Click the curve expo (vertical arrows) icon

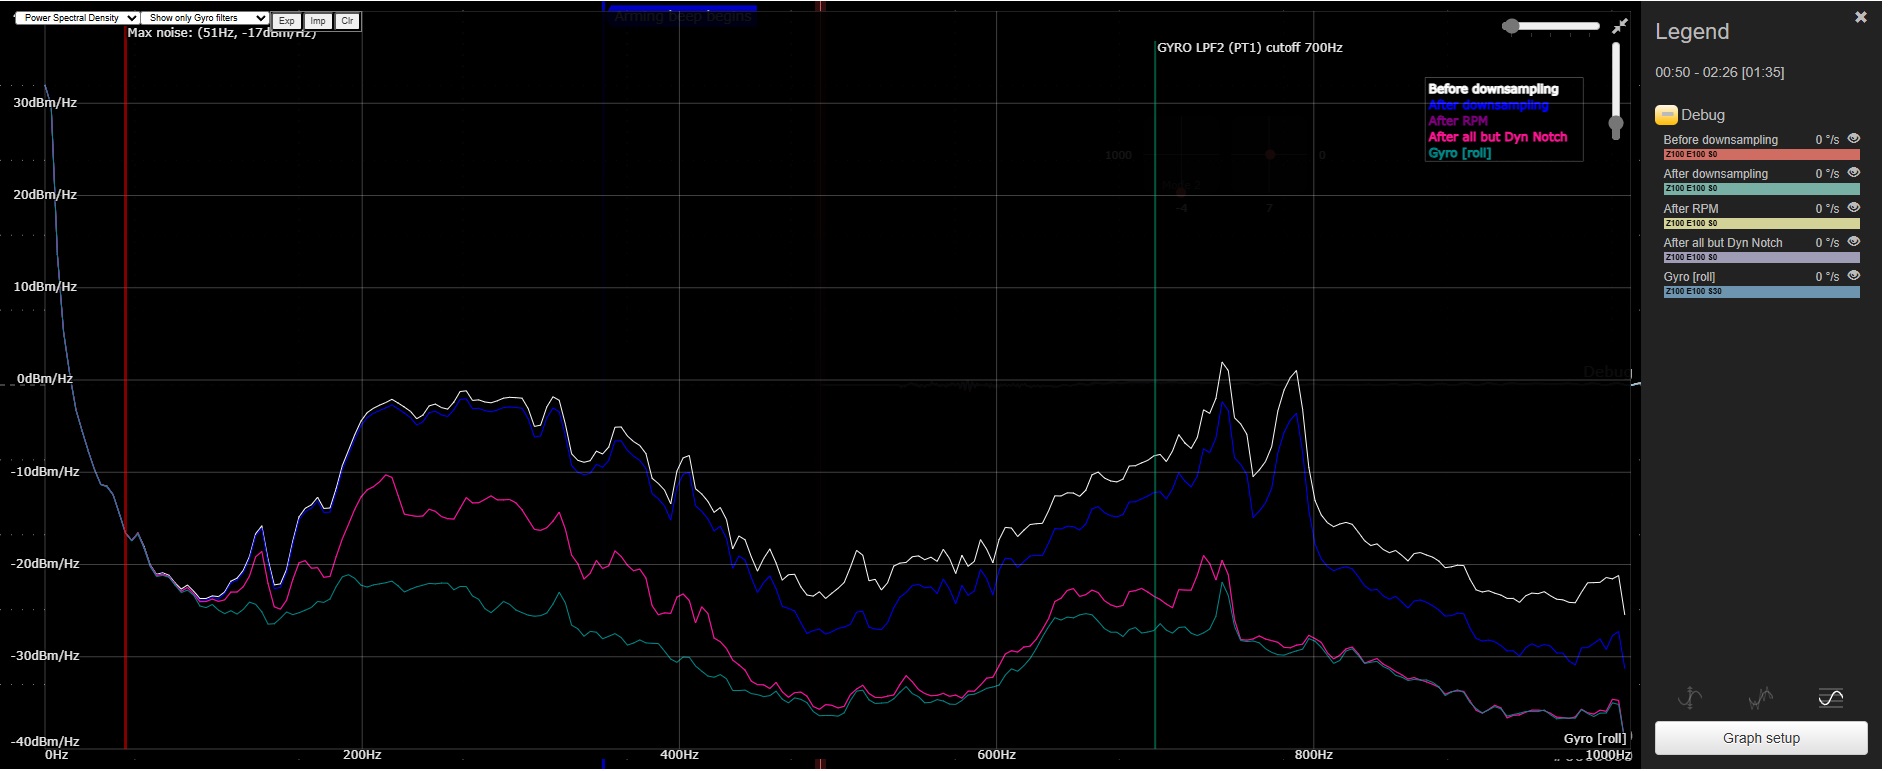pos(1690,698)
